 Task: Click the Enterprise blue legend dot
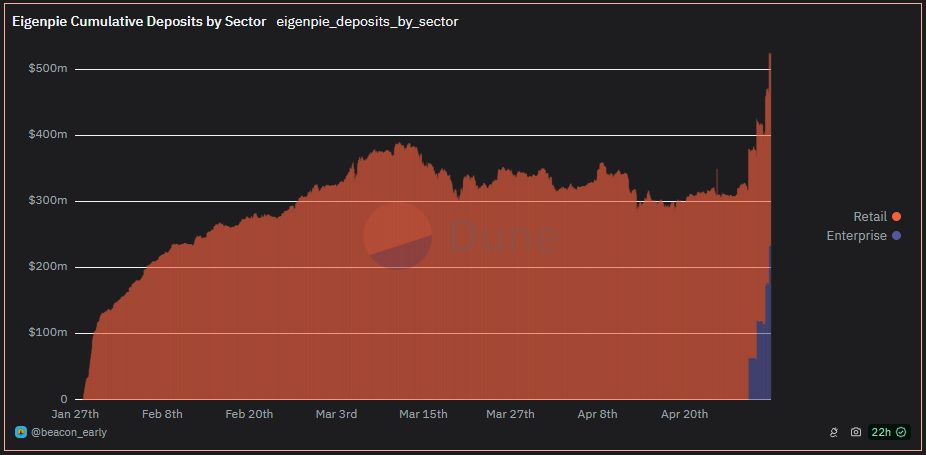pos(896,236)
